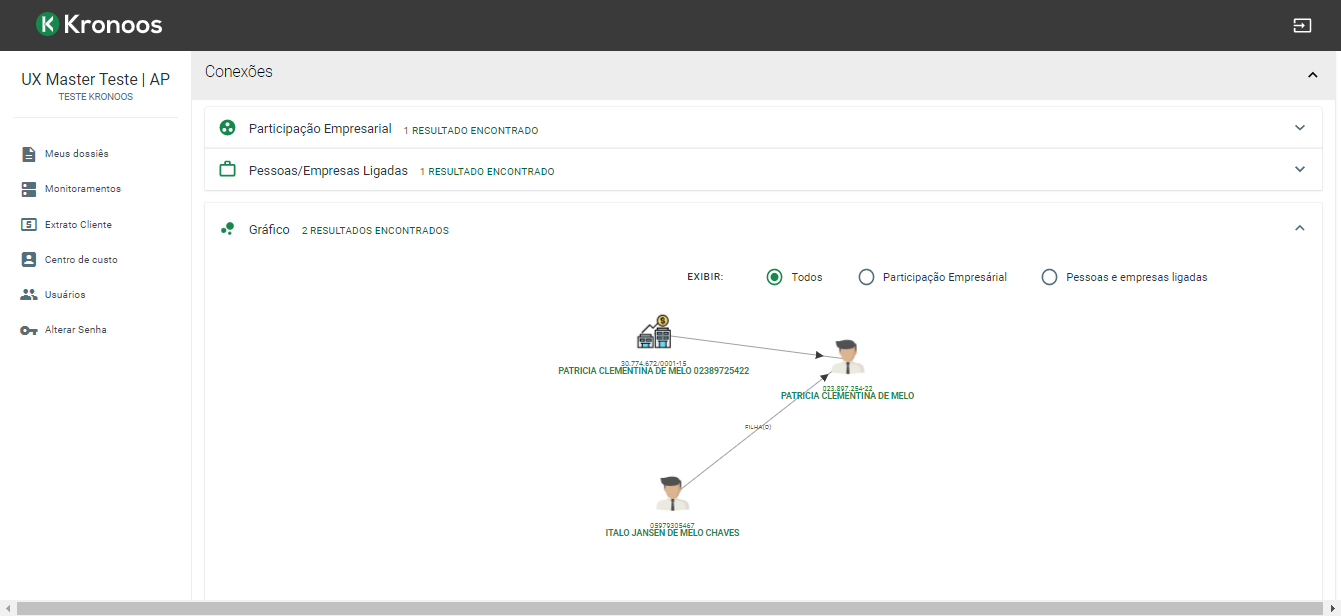Click the 30.774.672/0001-15 CNPJ text
Image resolution: width=1341 pixels, height=616 pixels.
click(654, 363)
